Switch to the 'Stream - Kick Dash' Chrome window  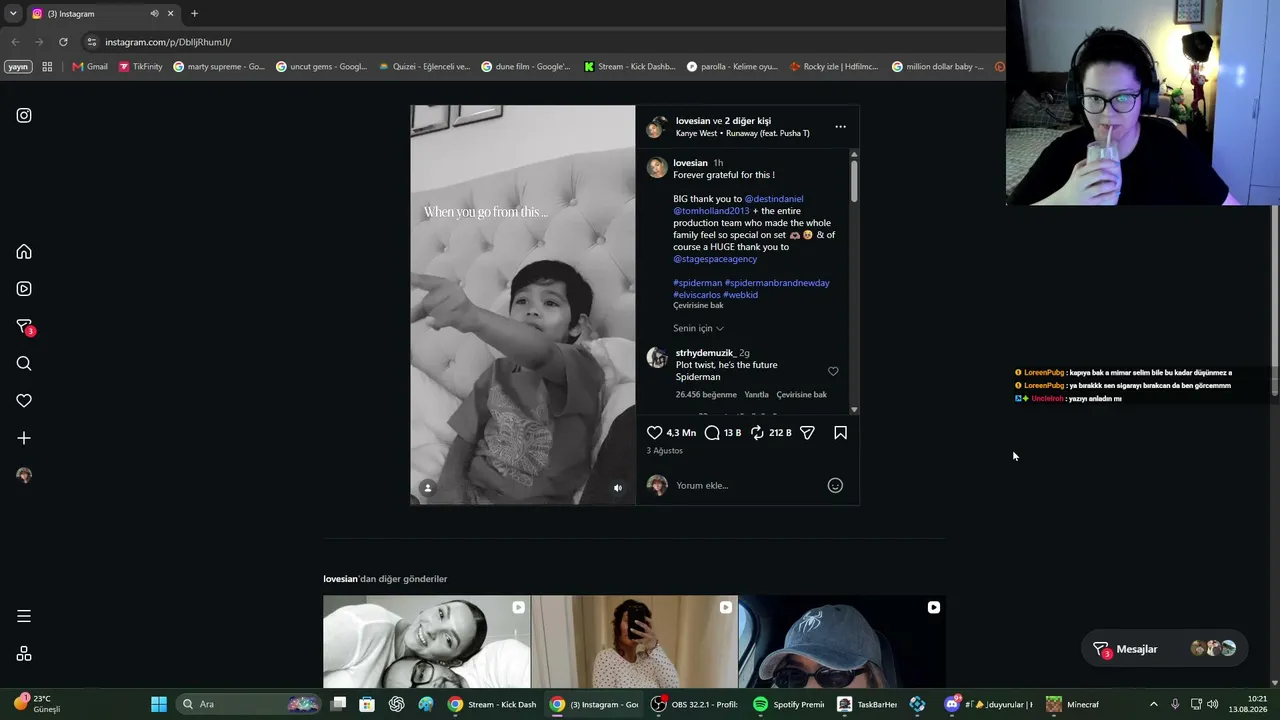point(492,704)
